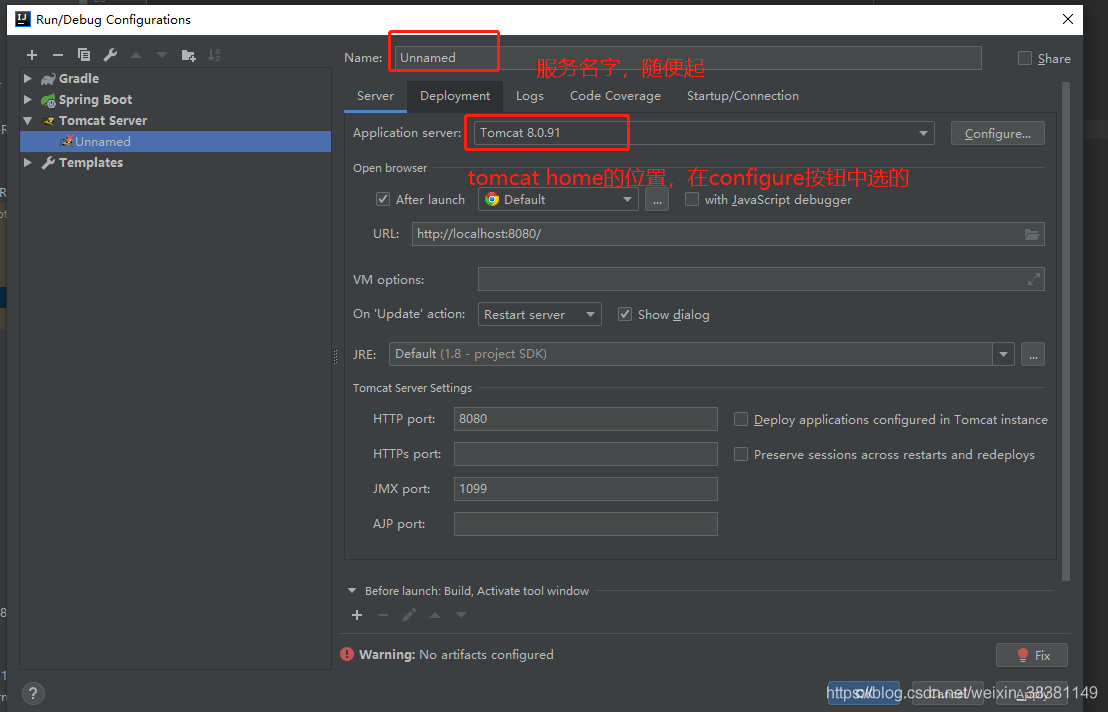Click the Configure button
Image resolution: width=1108 pixels, height=712 pixels.
click(997, 133)
